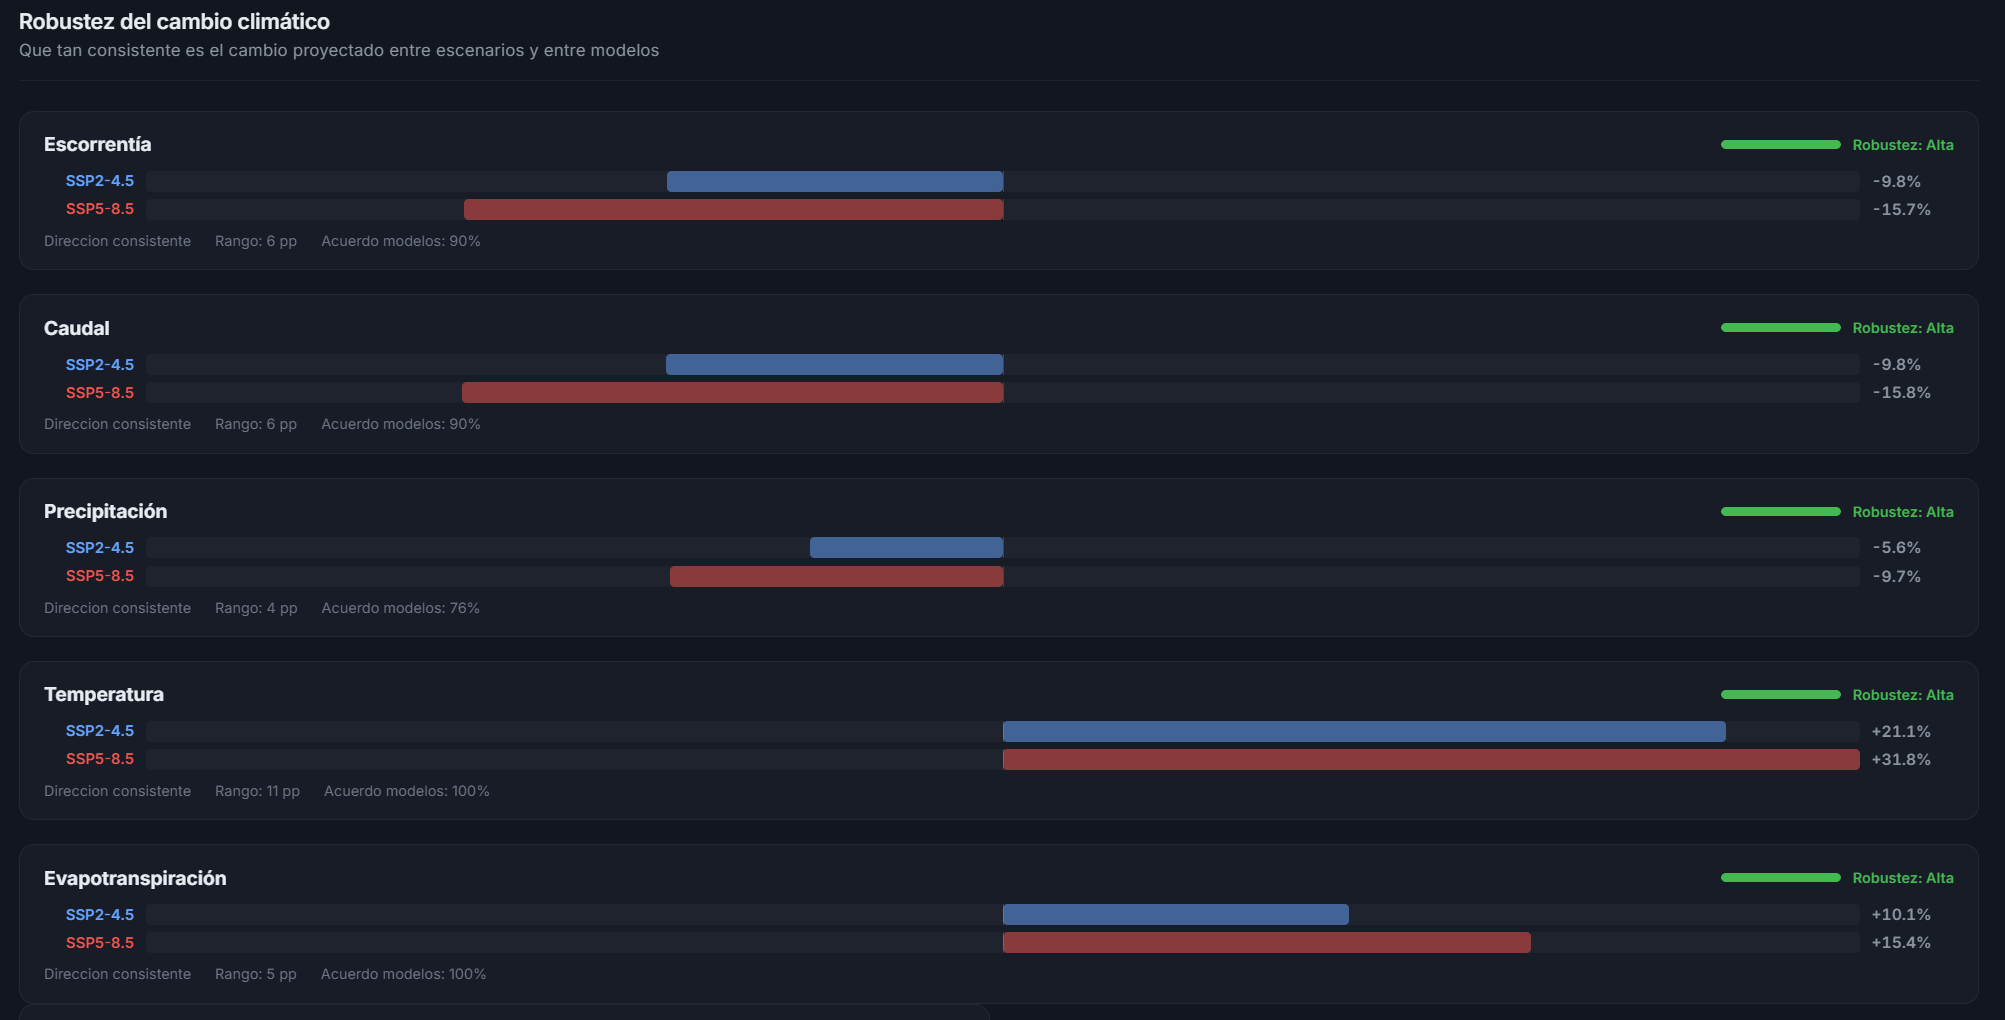Select the Temperatura SSP2-4.5 blue bar

click(x=1364, y=731)
